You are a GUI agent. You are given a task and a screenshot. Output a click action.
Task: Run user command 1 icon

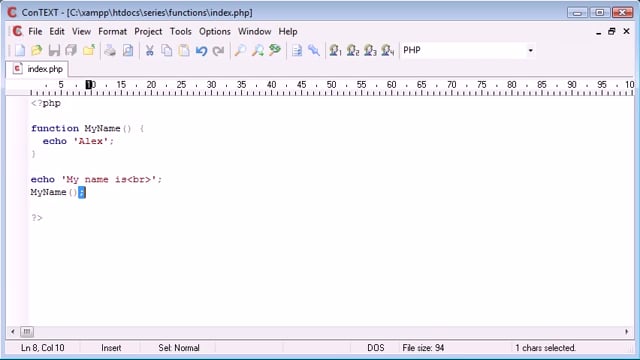[336, 50]
